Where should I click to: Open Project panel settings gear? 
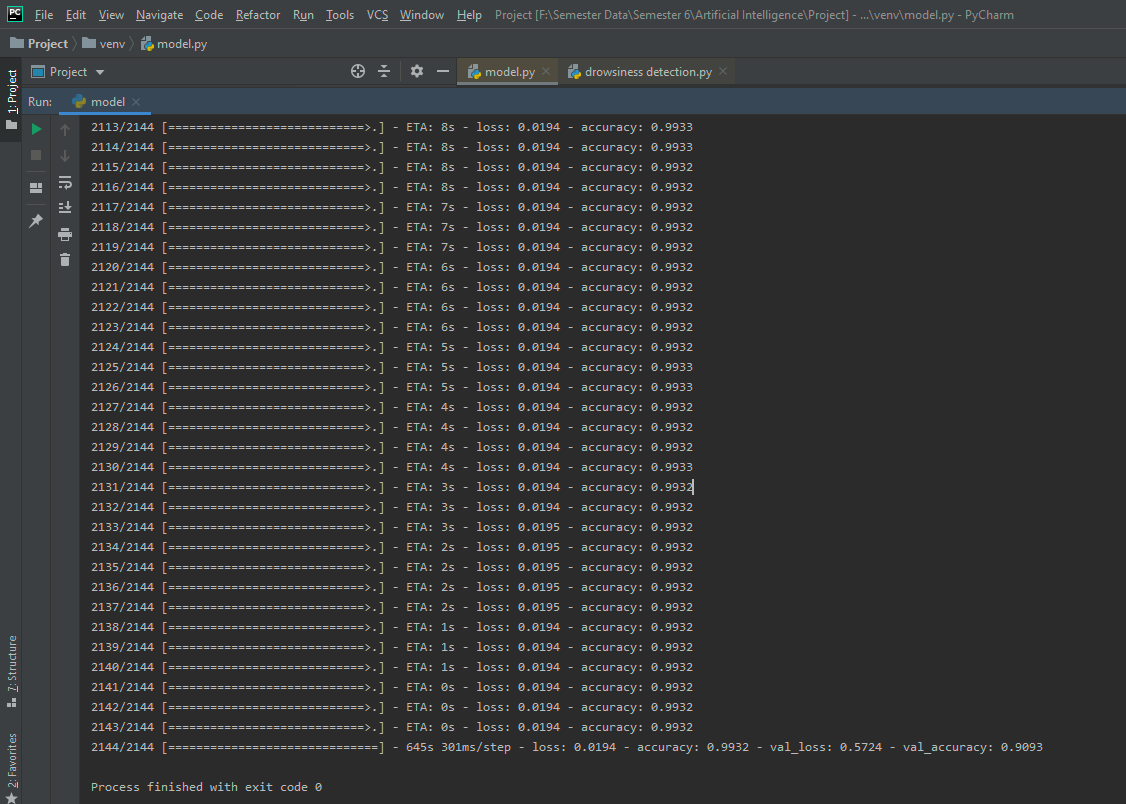(417, 71)
